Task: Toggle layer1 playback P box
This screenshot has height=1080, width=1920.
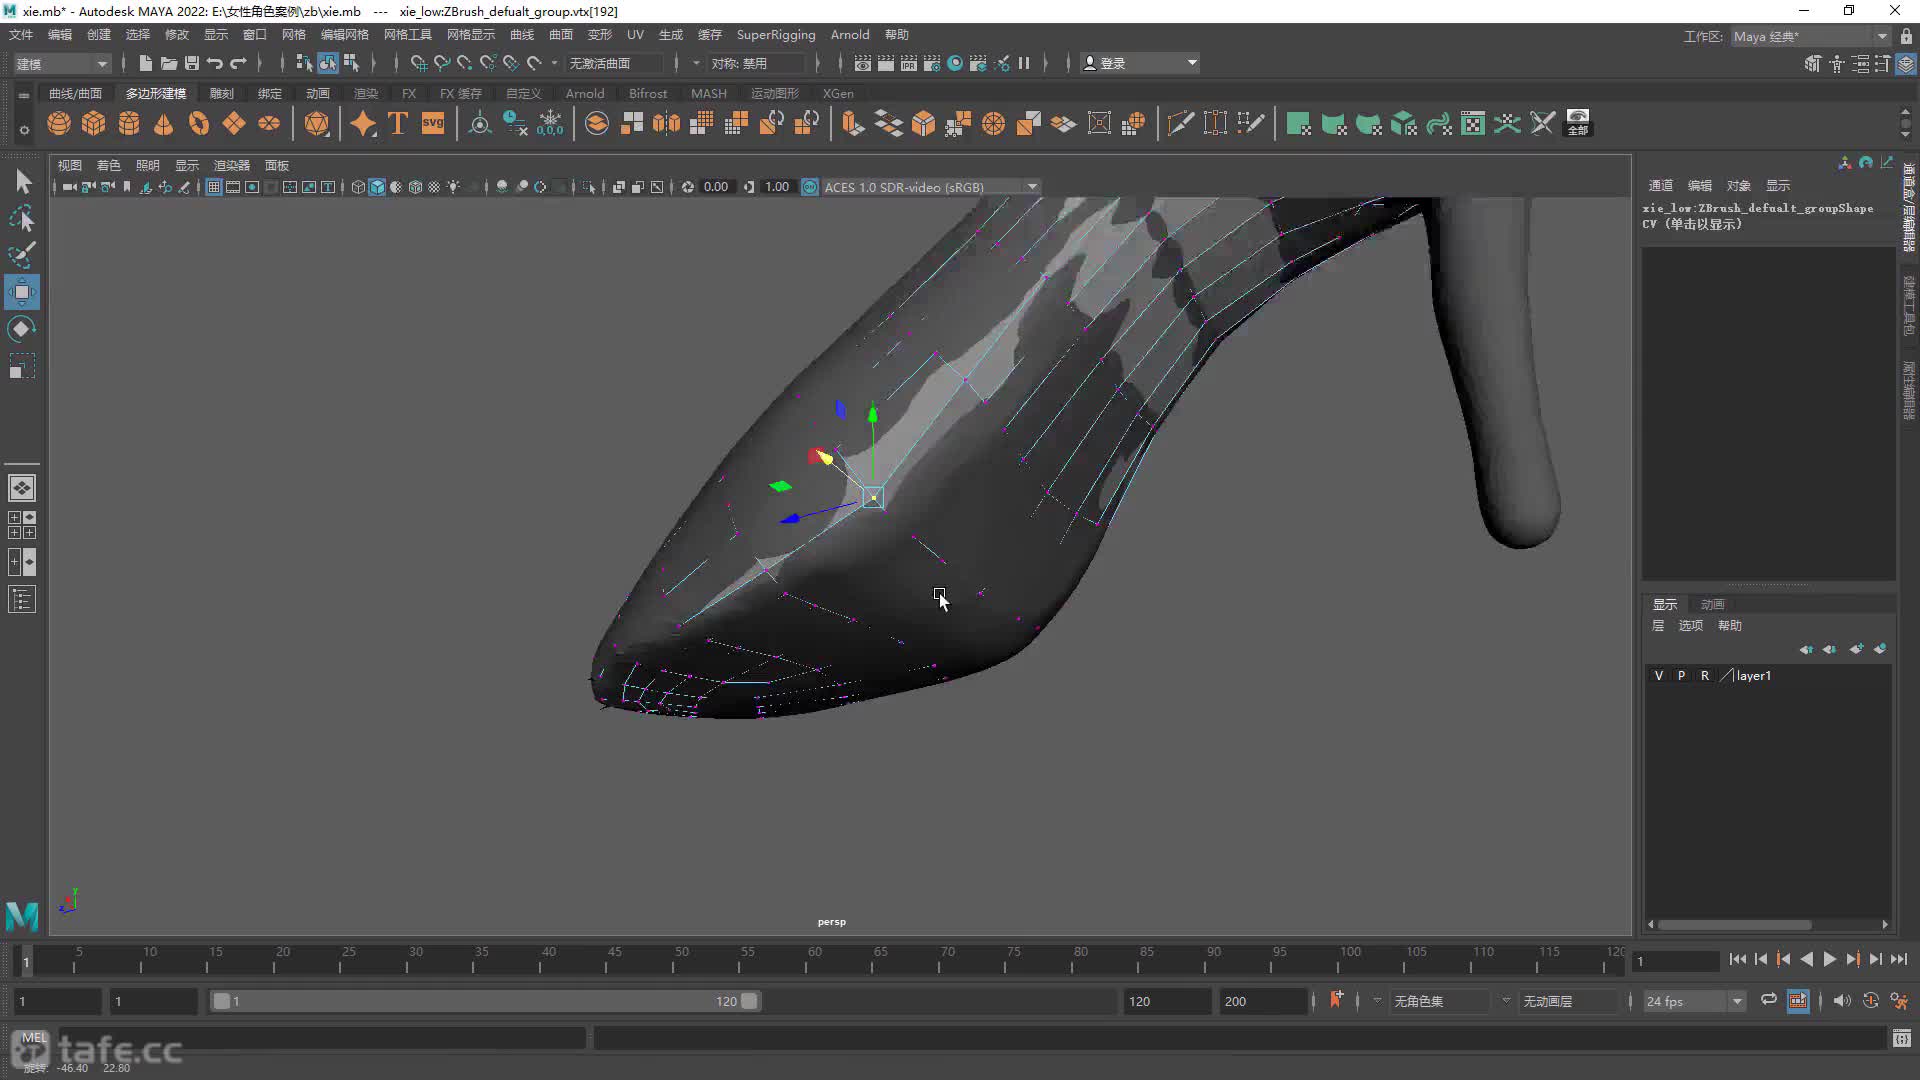Action: point(1681,676)
